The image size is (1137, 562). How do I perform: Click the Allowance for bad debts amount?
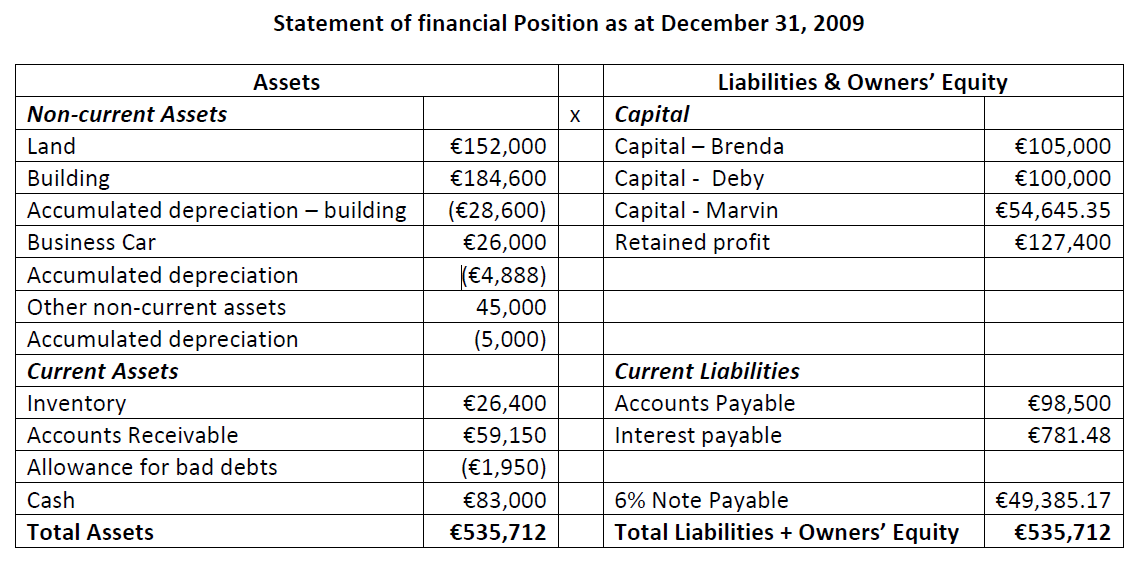[504, 468]
